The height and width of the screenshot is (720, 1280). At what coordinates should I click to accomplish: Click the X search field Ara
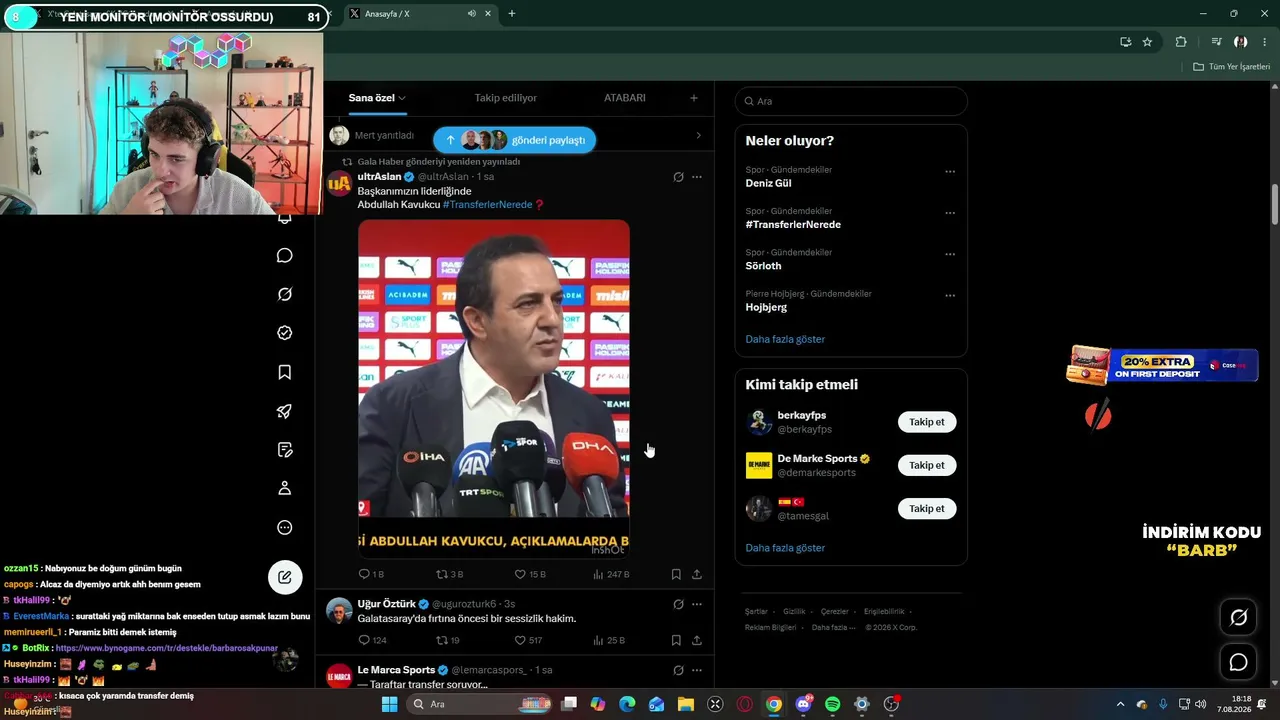[851, 101]
